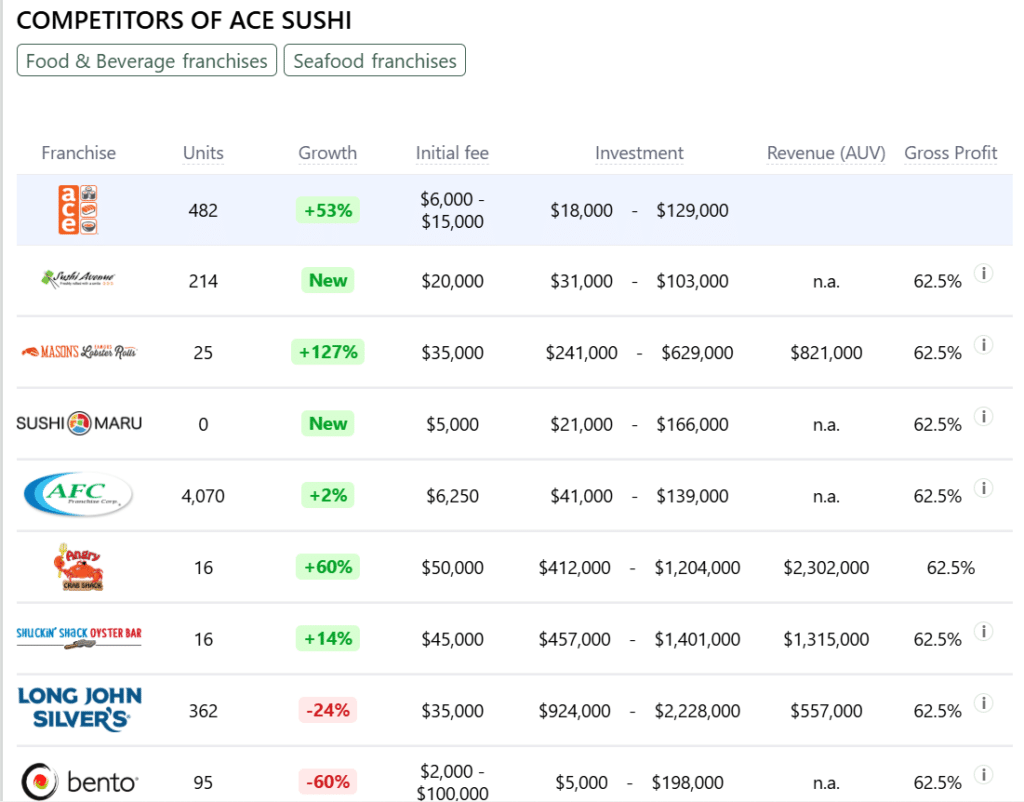Click the Growth column header
This screenshot has width=1024, height=802.
[328, 153]
